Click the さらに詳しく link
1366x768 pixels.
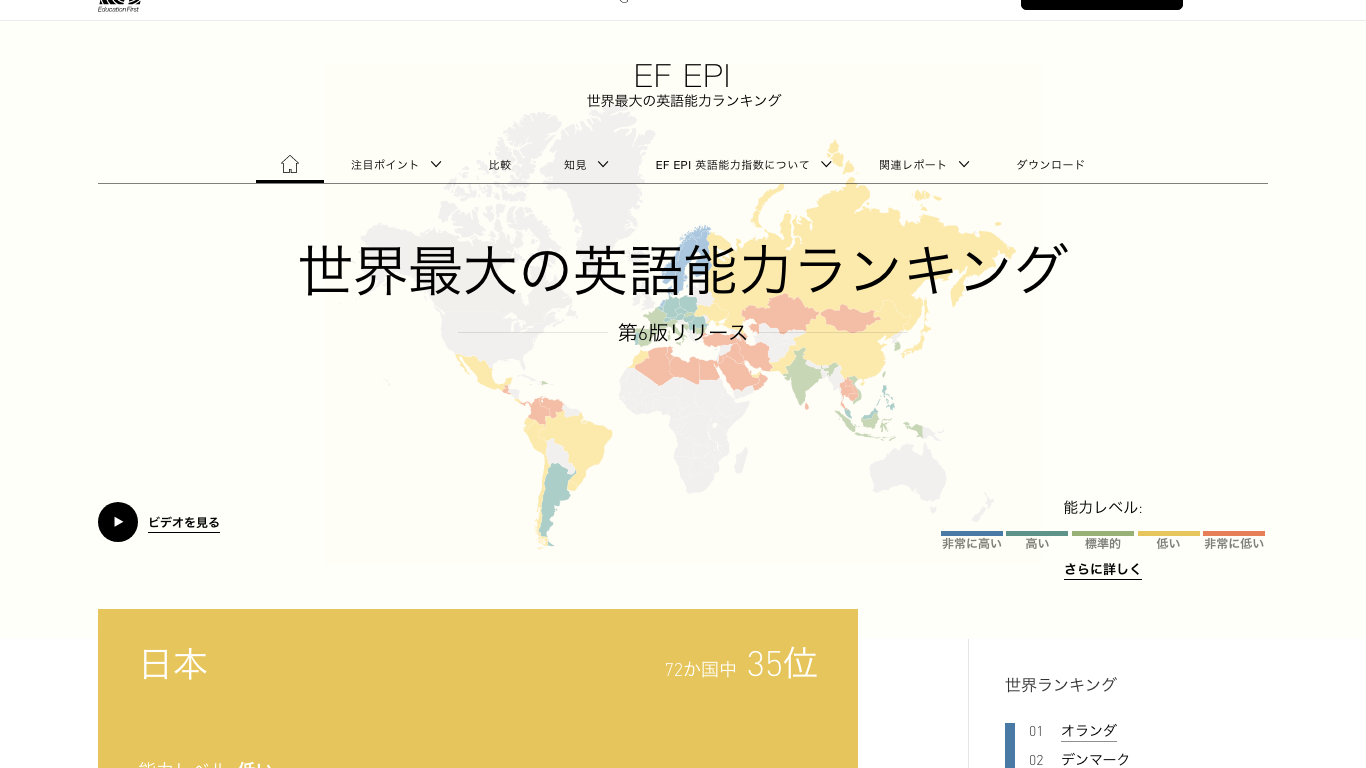[x=1103, y=569]
